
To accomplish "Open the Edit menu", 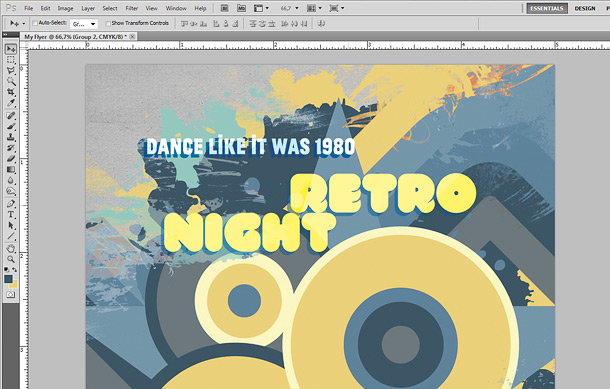I will 46,8.
